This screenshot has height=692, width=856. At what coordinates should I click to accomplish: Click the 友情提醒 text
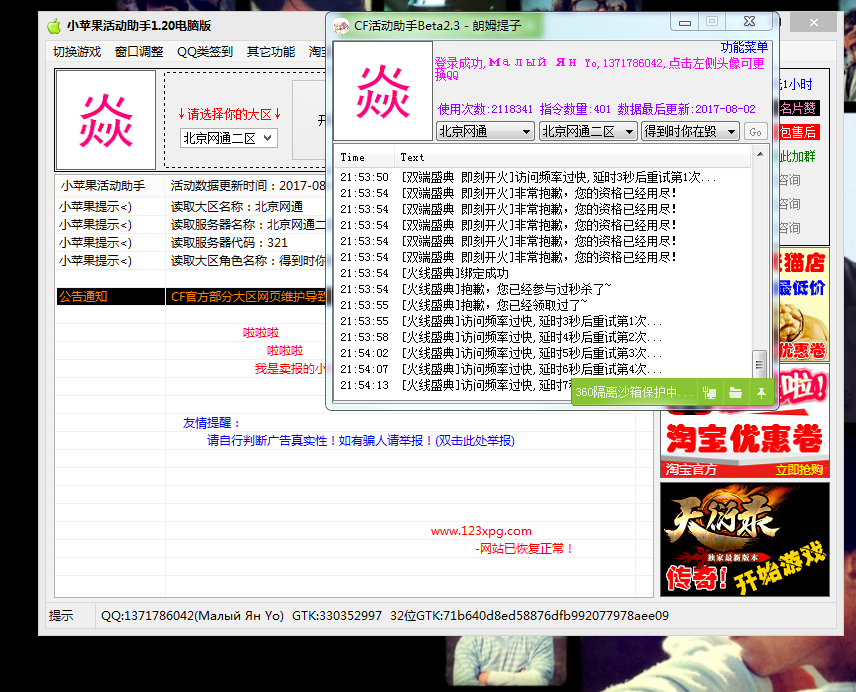click(212, 423)
